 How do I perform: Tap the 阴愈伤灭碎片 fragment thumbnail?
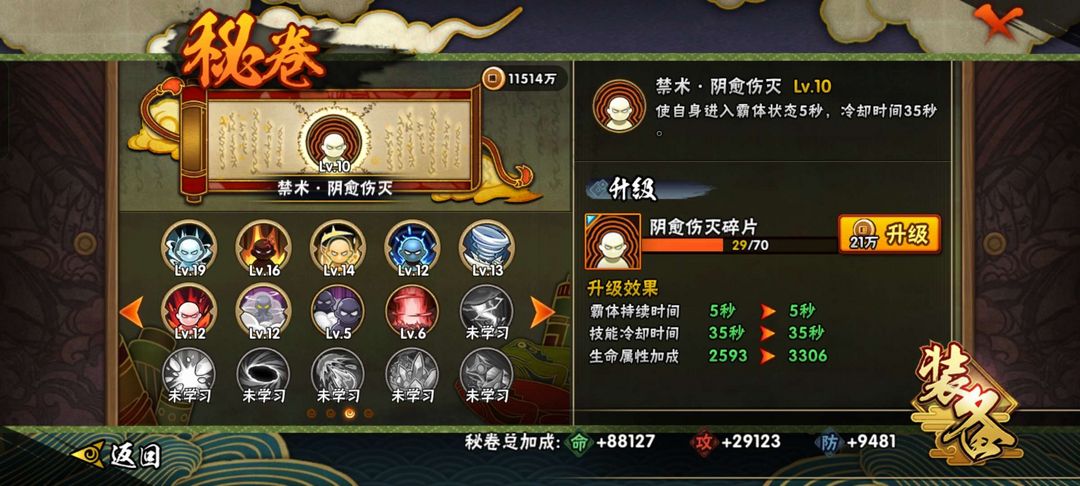tap(613, 241)
